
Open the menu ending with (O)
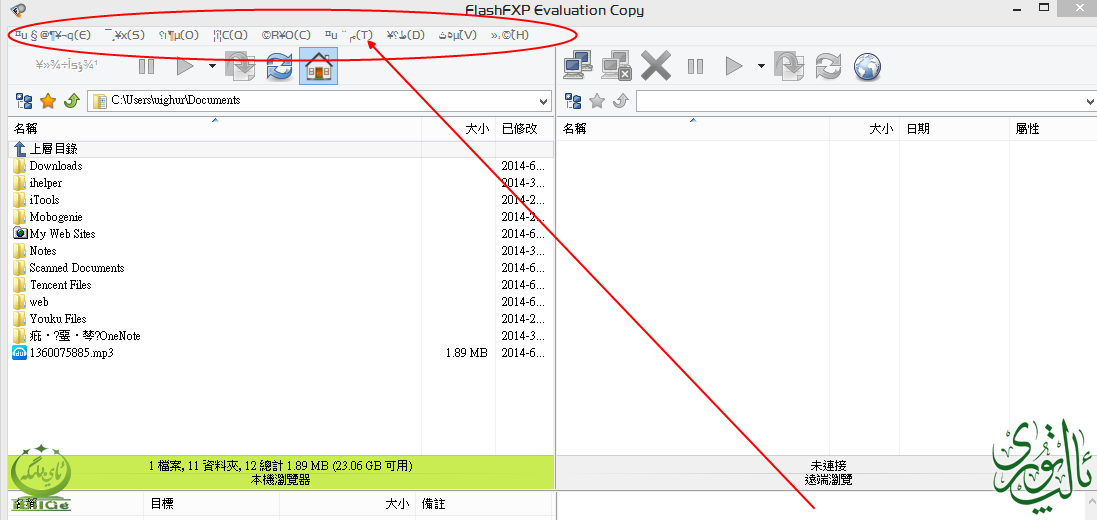[x=179, y=35]
